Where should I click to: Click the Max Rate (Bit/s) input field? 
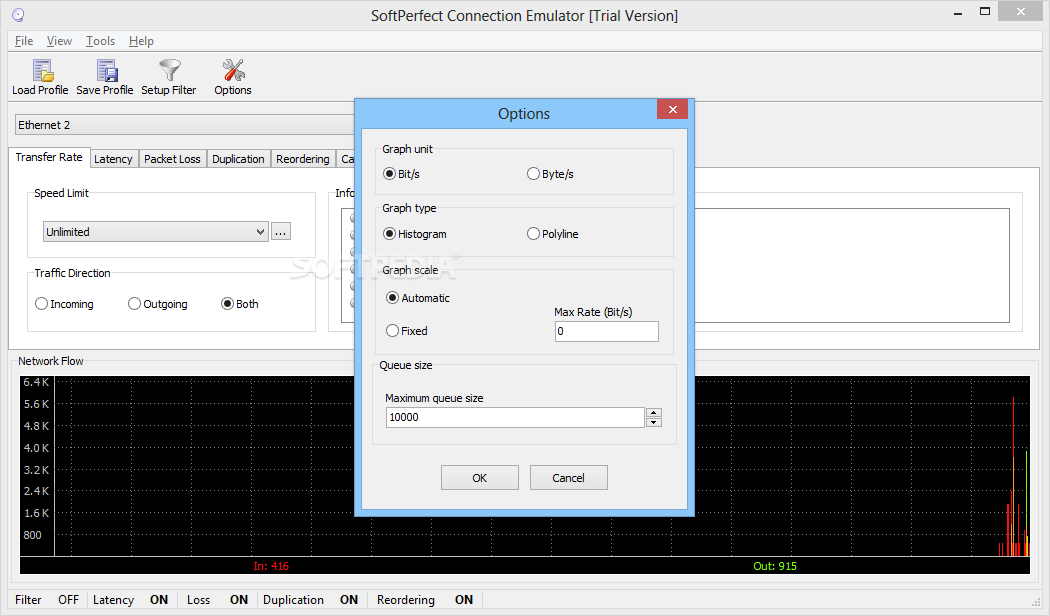[607, 331]
